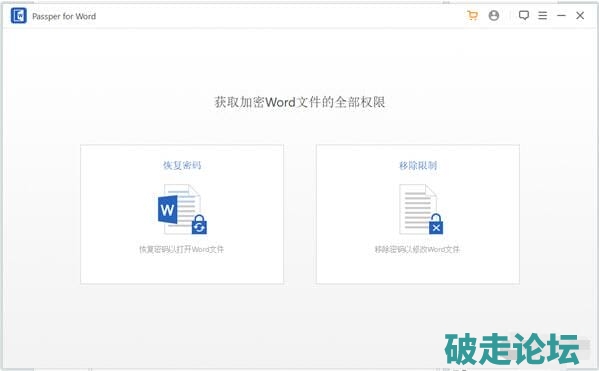Close the Passper for Word window
The width and height of the screenshot is (599, 371).
tap(580, 15)
